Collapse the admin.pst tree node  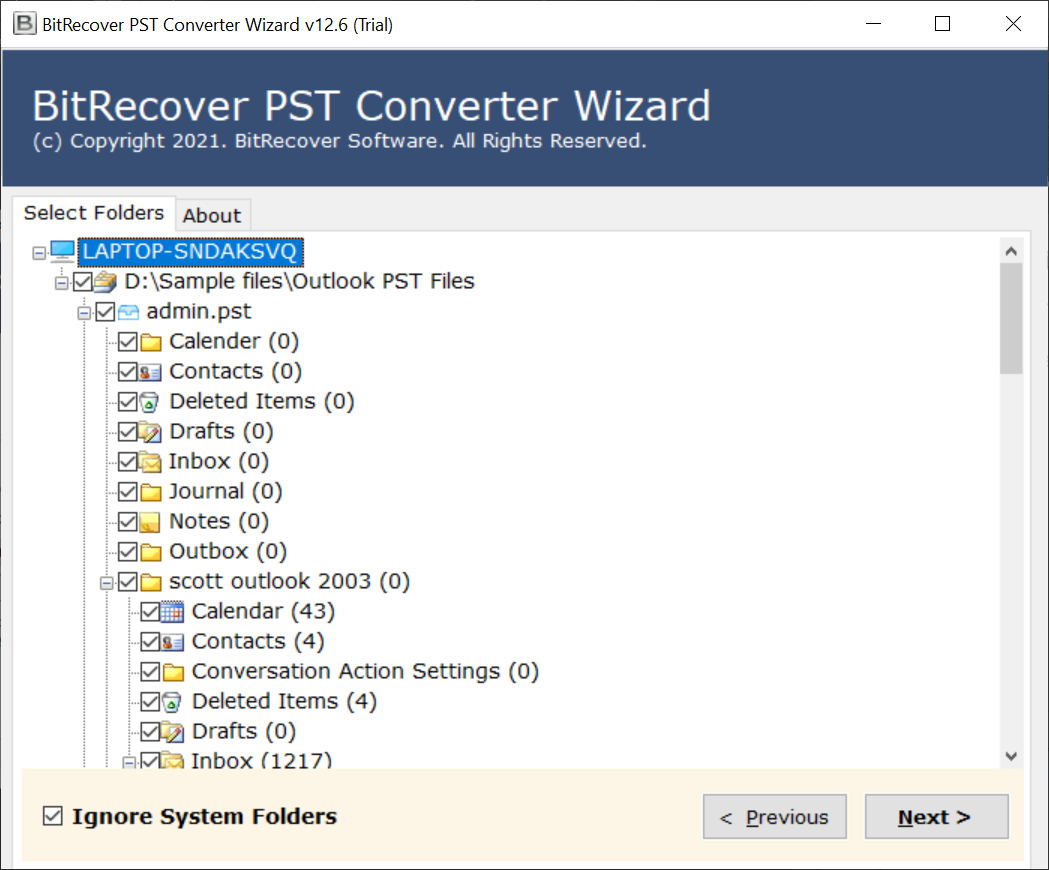point(84,313)
